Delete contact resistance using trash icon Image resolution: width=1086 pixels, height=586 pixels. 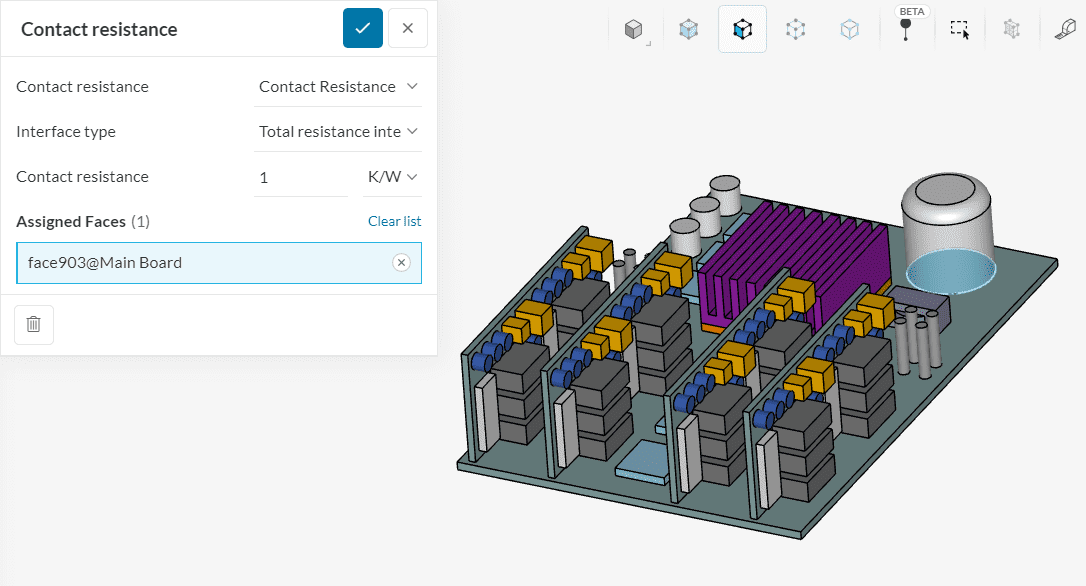tap(34, 324)
